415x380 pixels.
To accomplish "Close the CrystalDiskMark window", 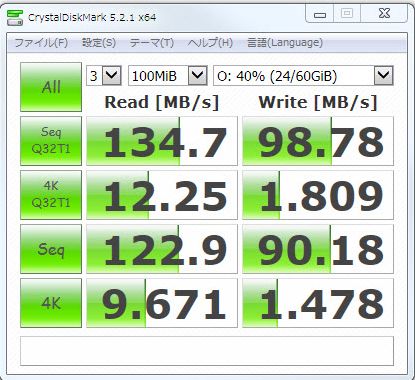I will tap(384, 14).
